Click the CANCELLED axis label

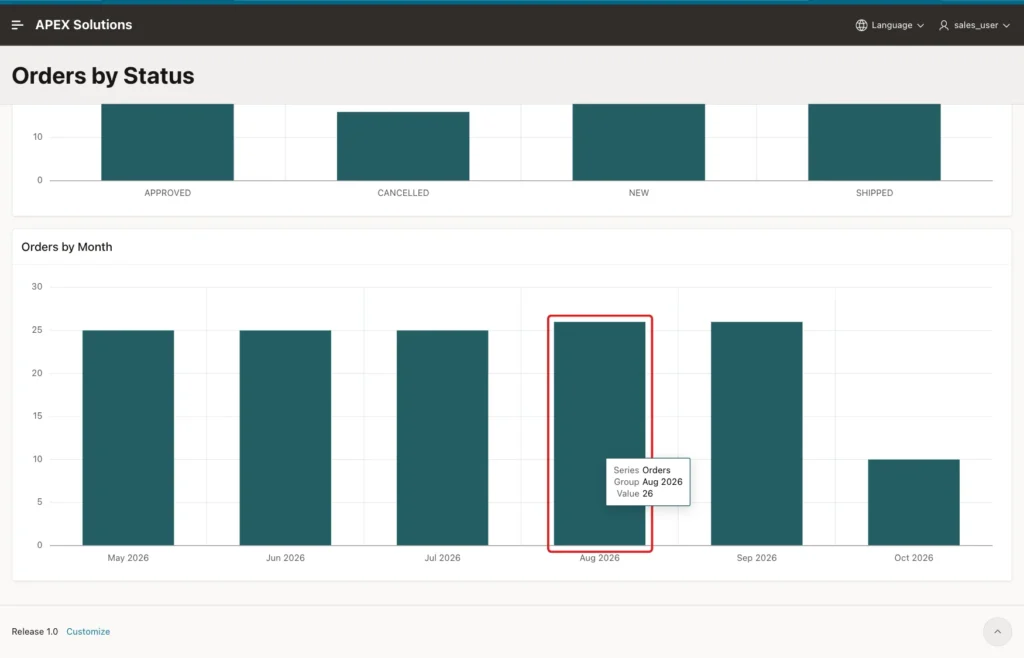tap(403, 193)
